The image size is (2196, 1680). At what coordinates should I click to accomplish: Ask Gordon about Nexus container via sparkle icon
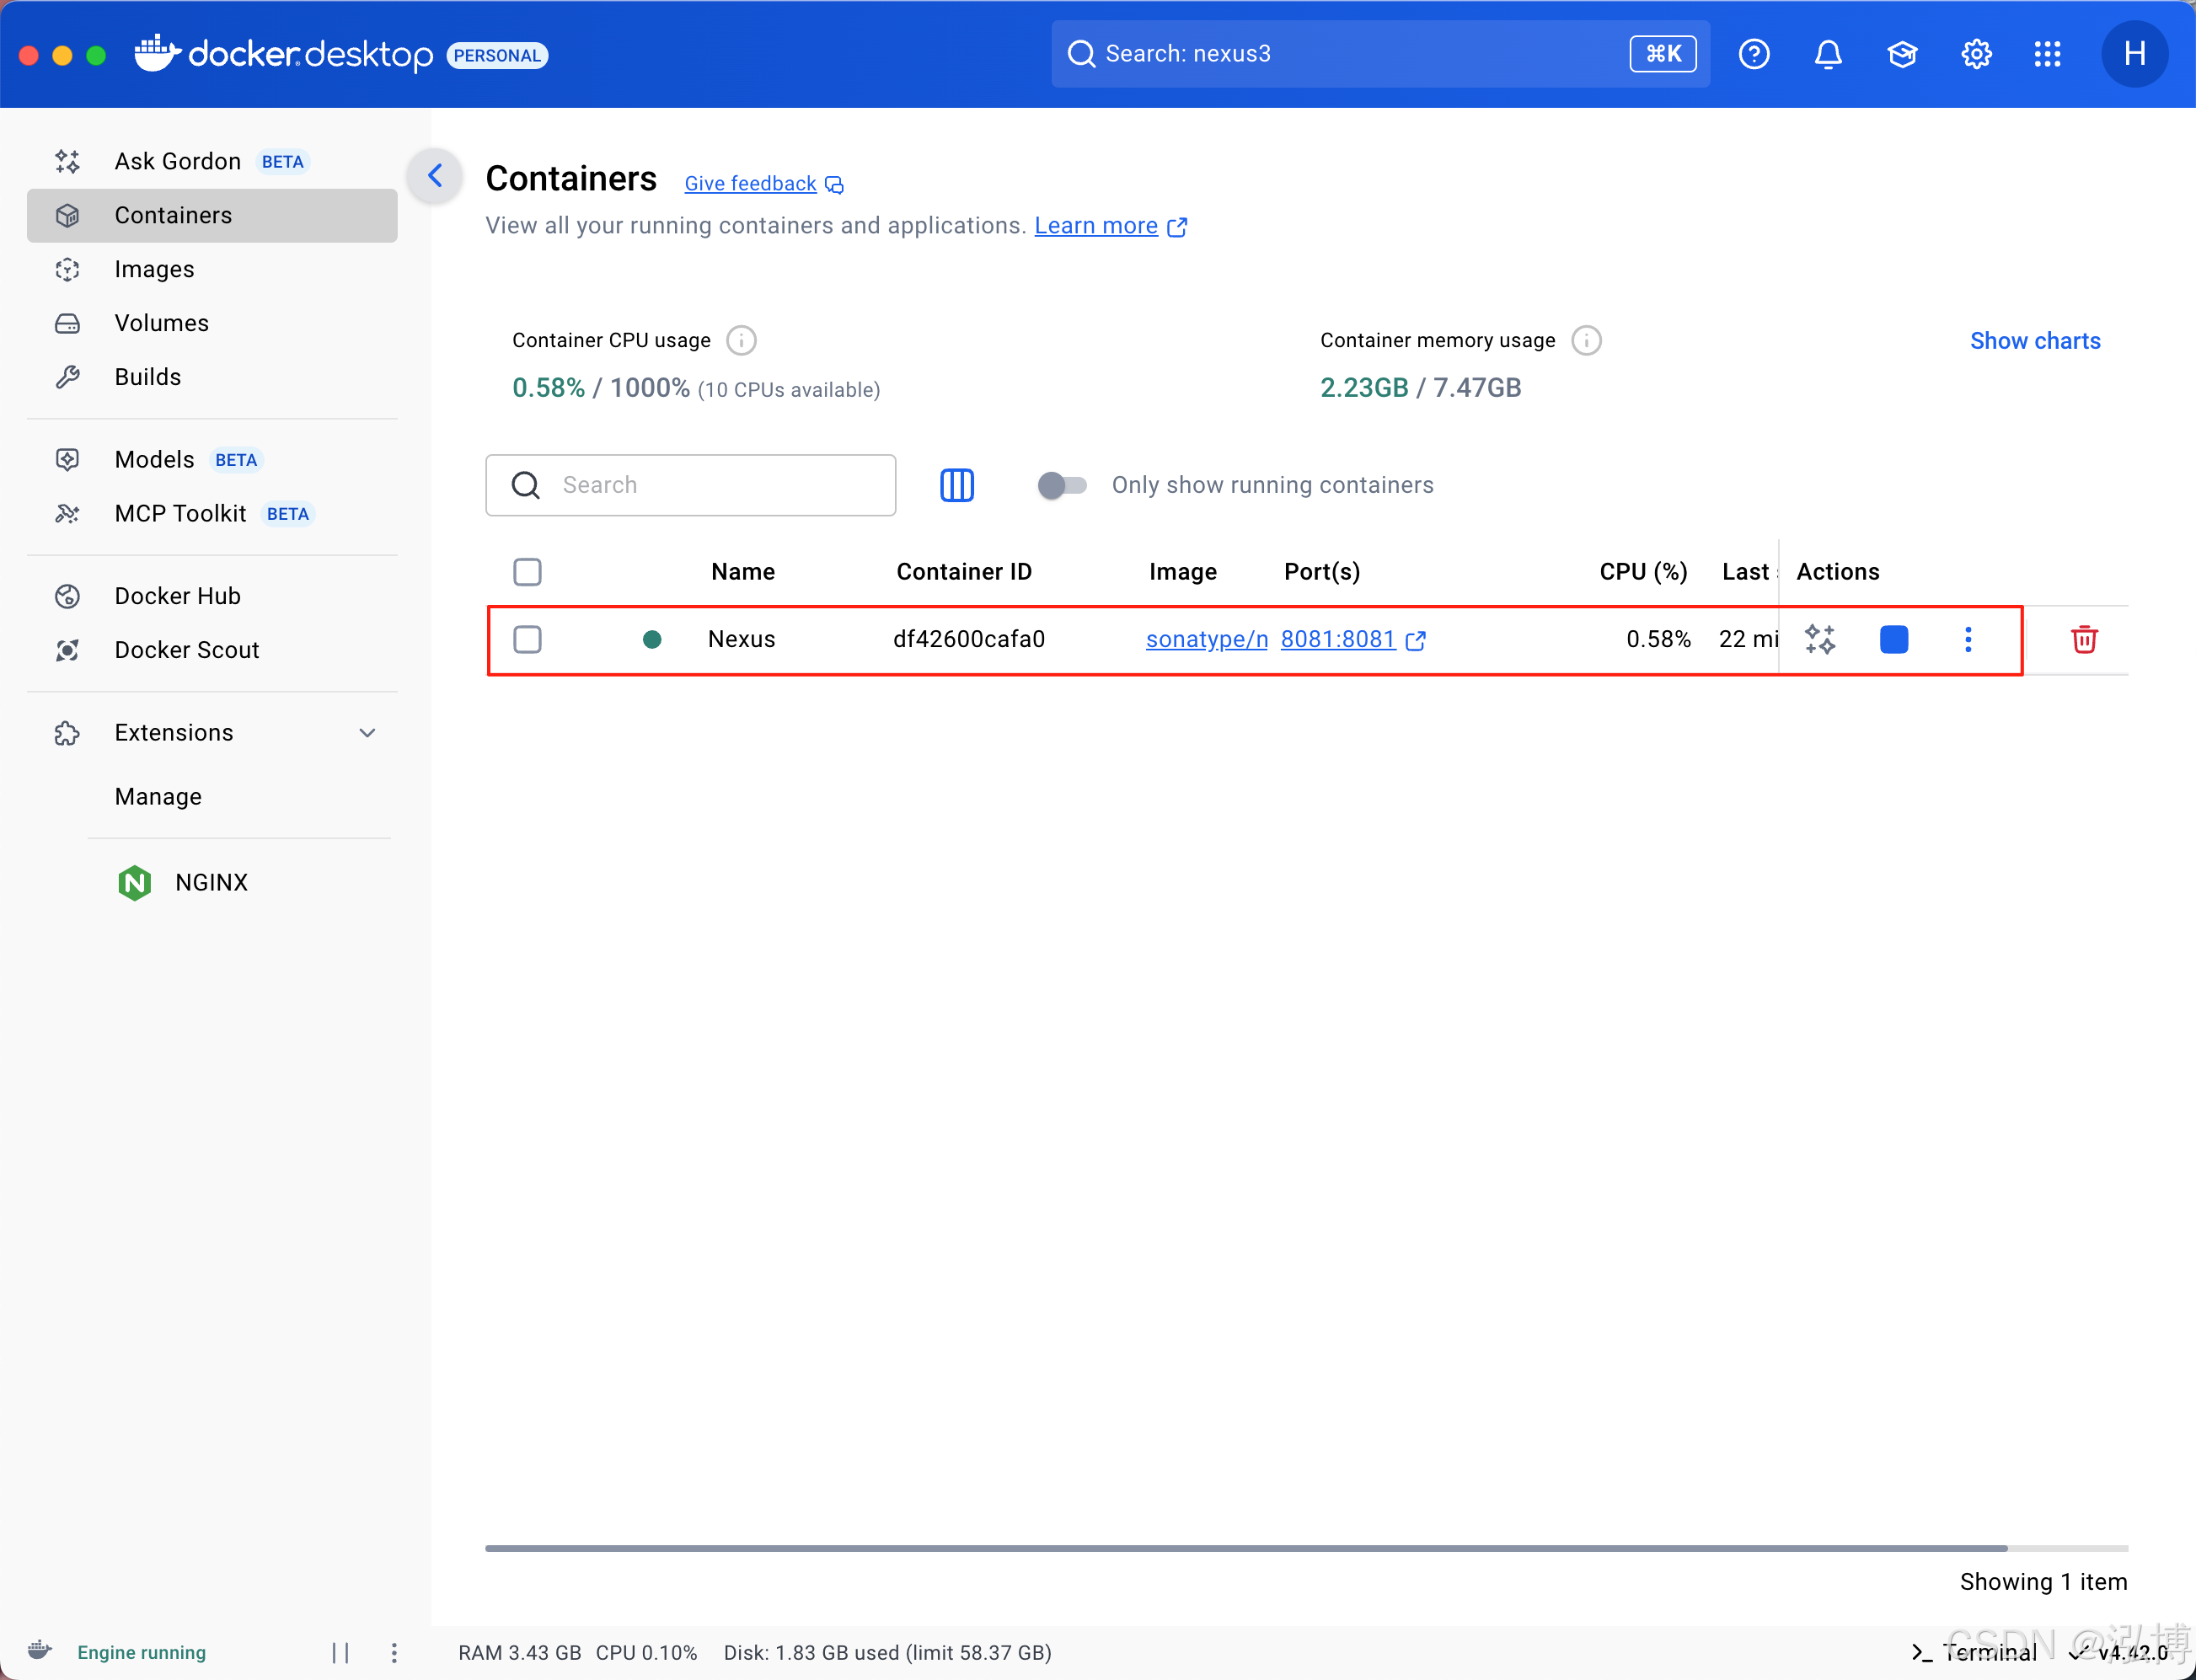[x=1819, y=640]
